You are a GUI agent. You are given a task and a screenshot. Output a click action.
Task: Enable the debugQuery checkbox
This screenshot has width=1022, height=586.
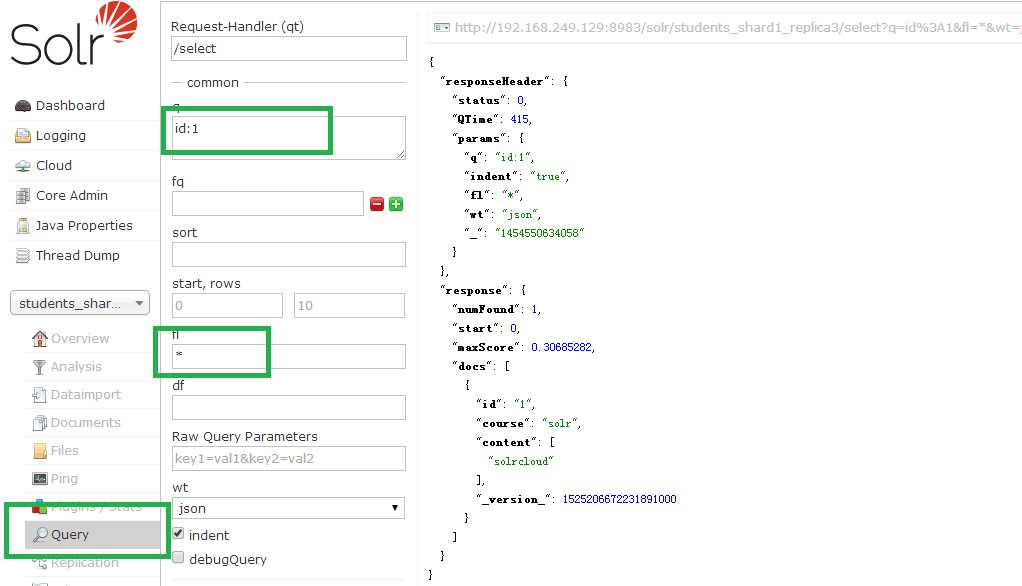(179, 558)
